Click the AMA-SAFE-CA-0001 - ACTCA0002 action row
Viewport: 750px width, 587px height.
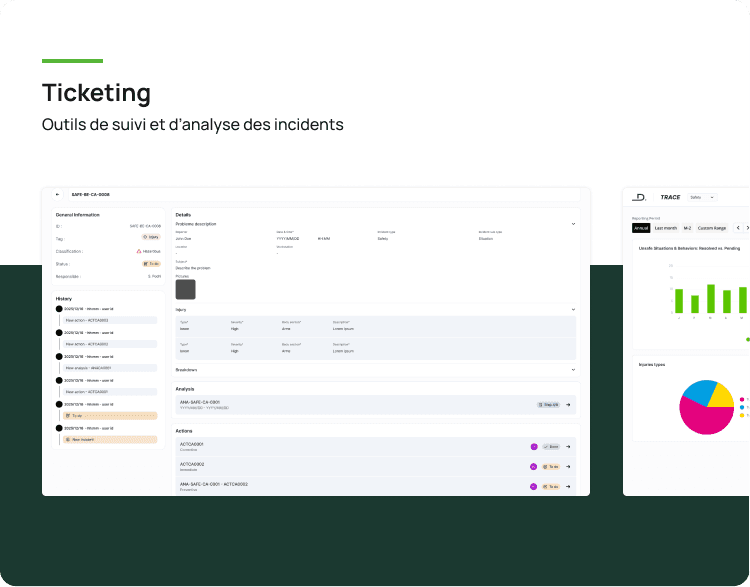[375, 487]
